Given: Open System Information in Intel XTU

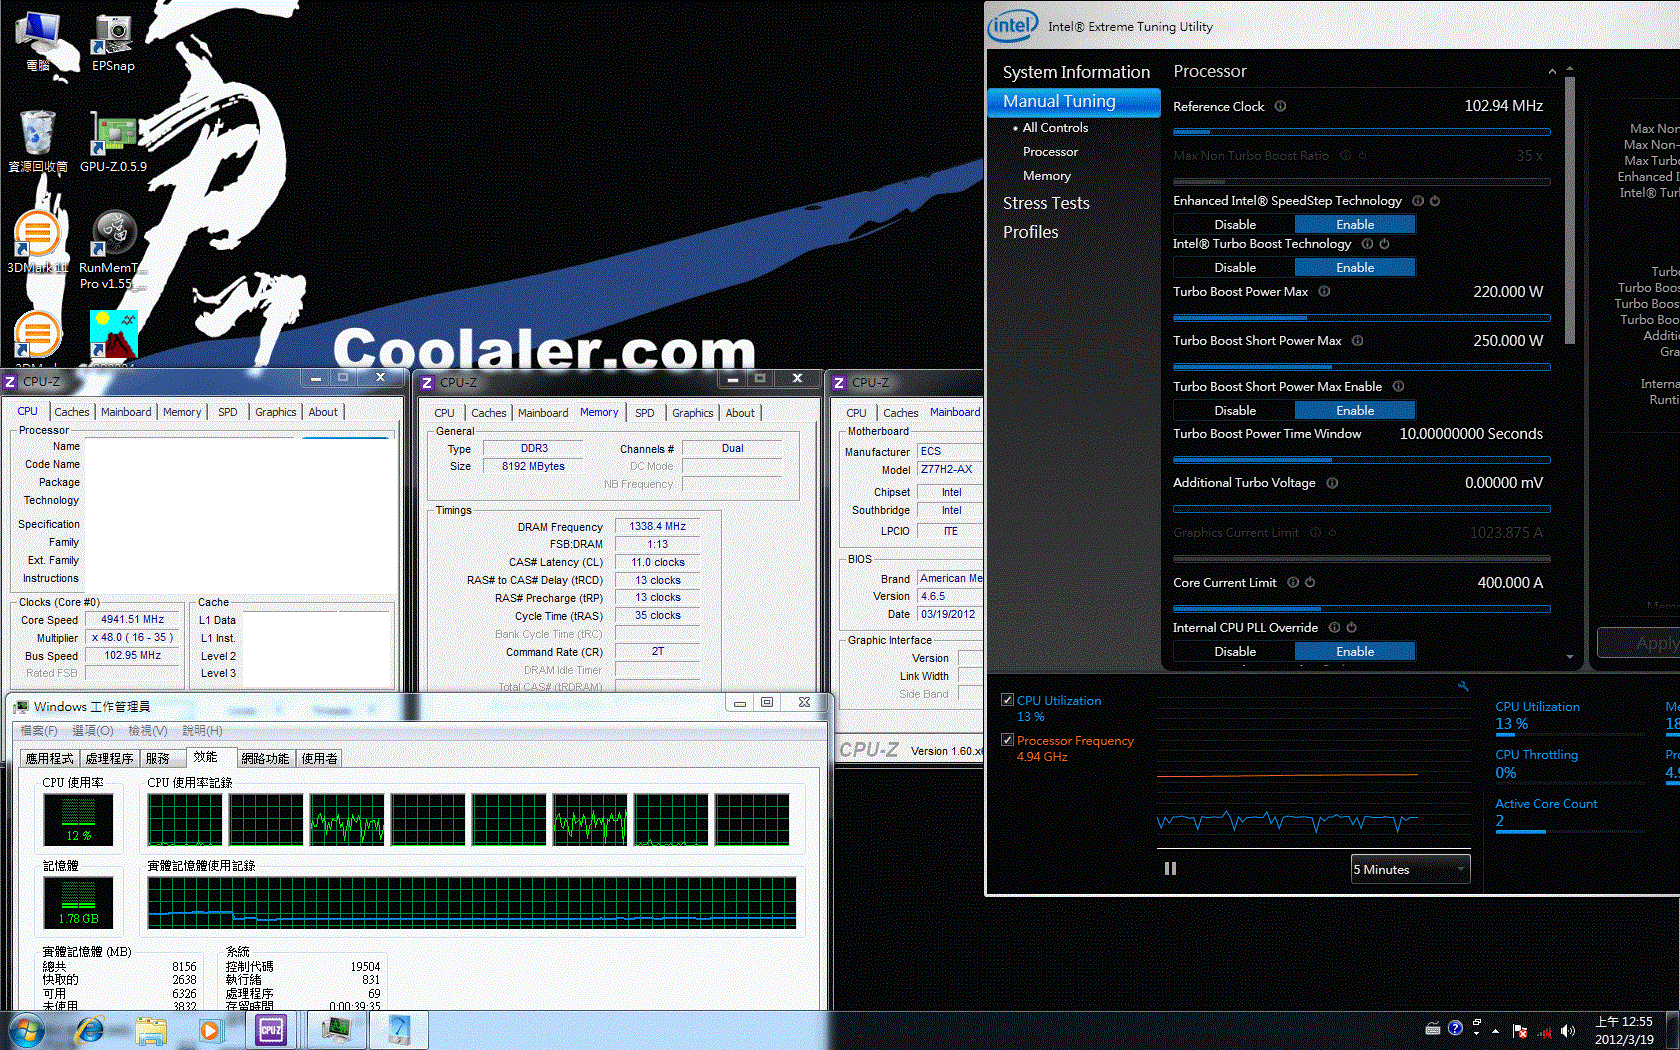Looking at the screenshot, I should (1076, 72).
